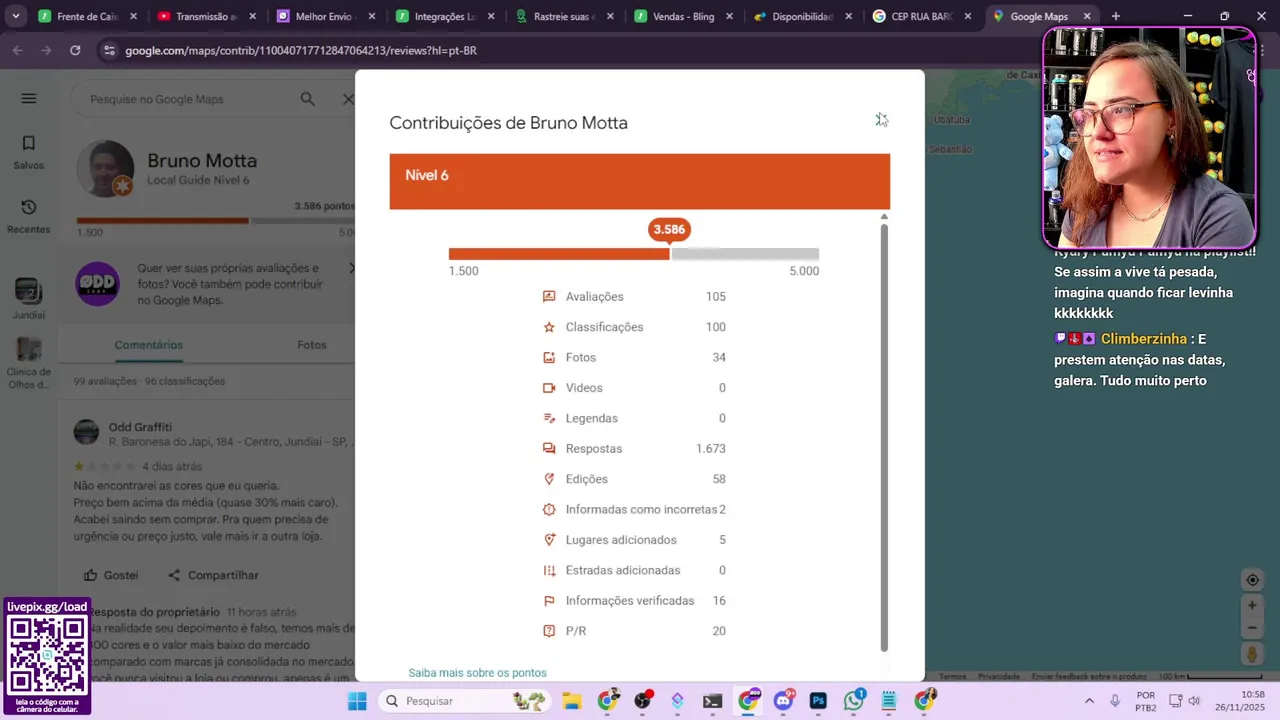Click the Lugares adicionados icon
The height and width of the screenshot is (720, 1280).
[549, 540]
